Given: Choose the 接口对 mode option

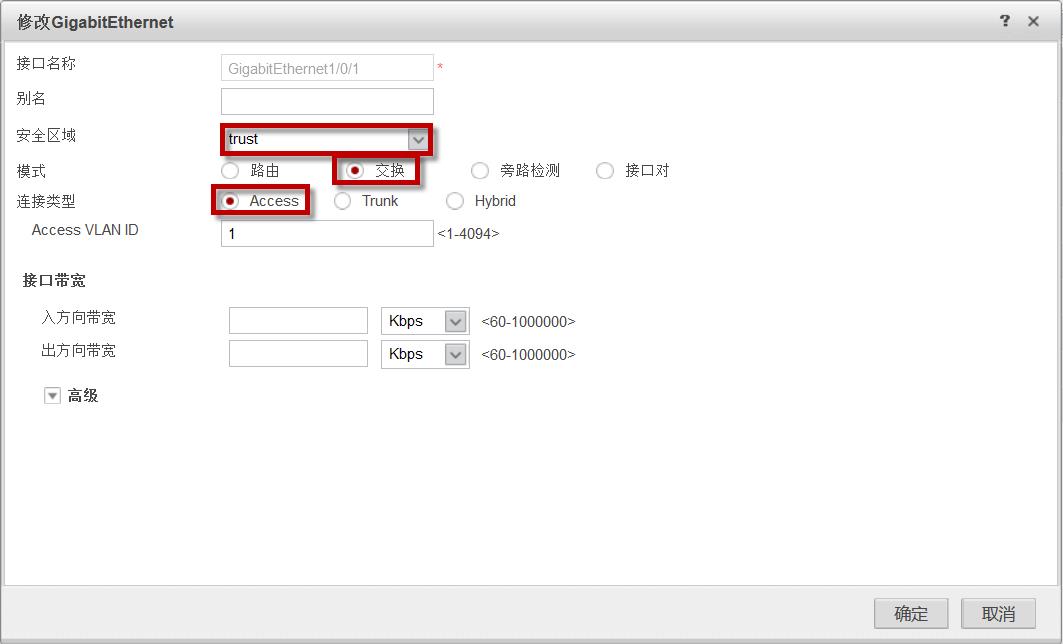Looking at the screenshot, I should point(605,170).
